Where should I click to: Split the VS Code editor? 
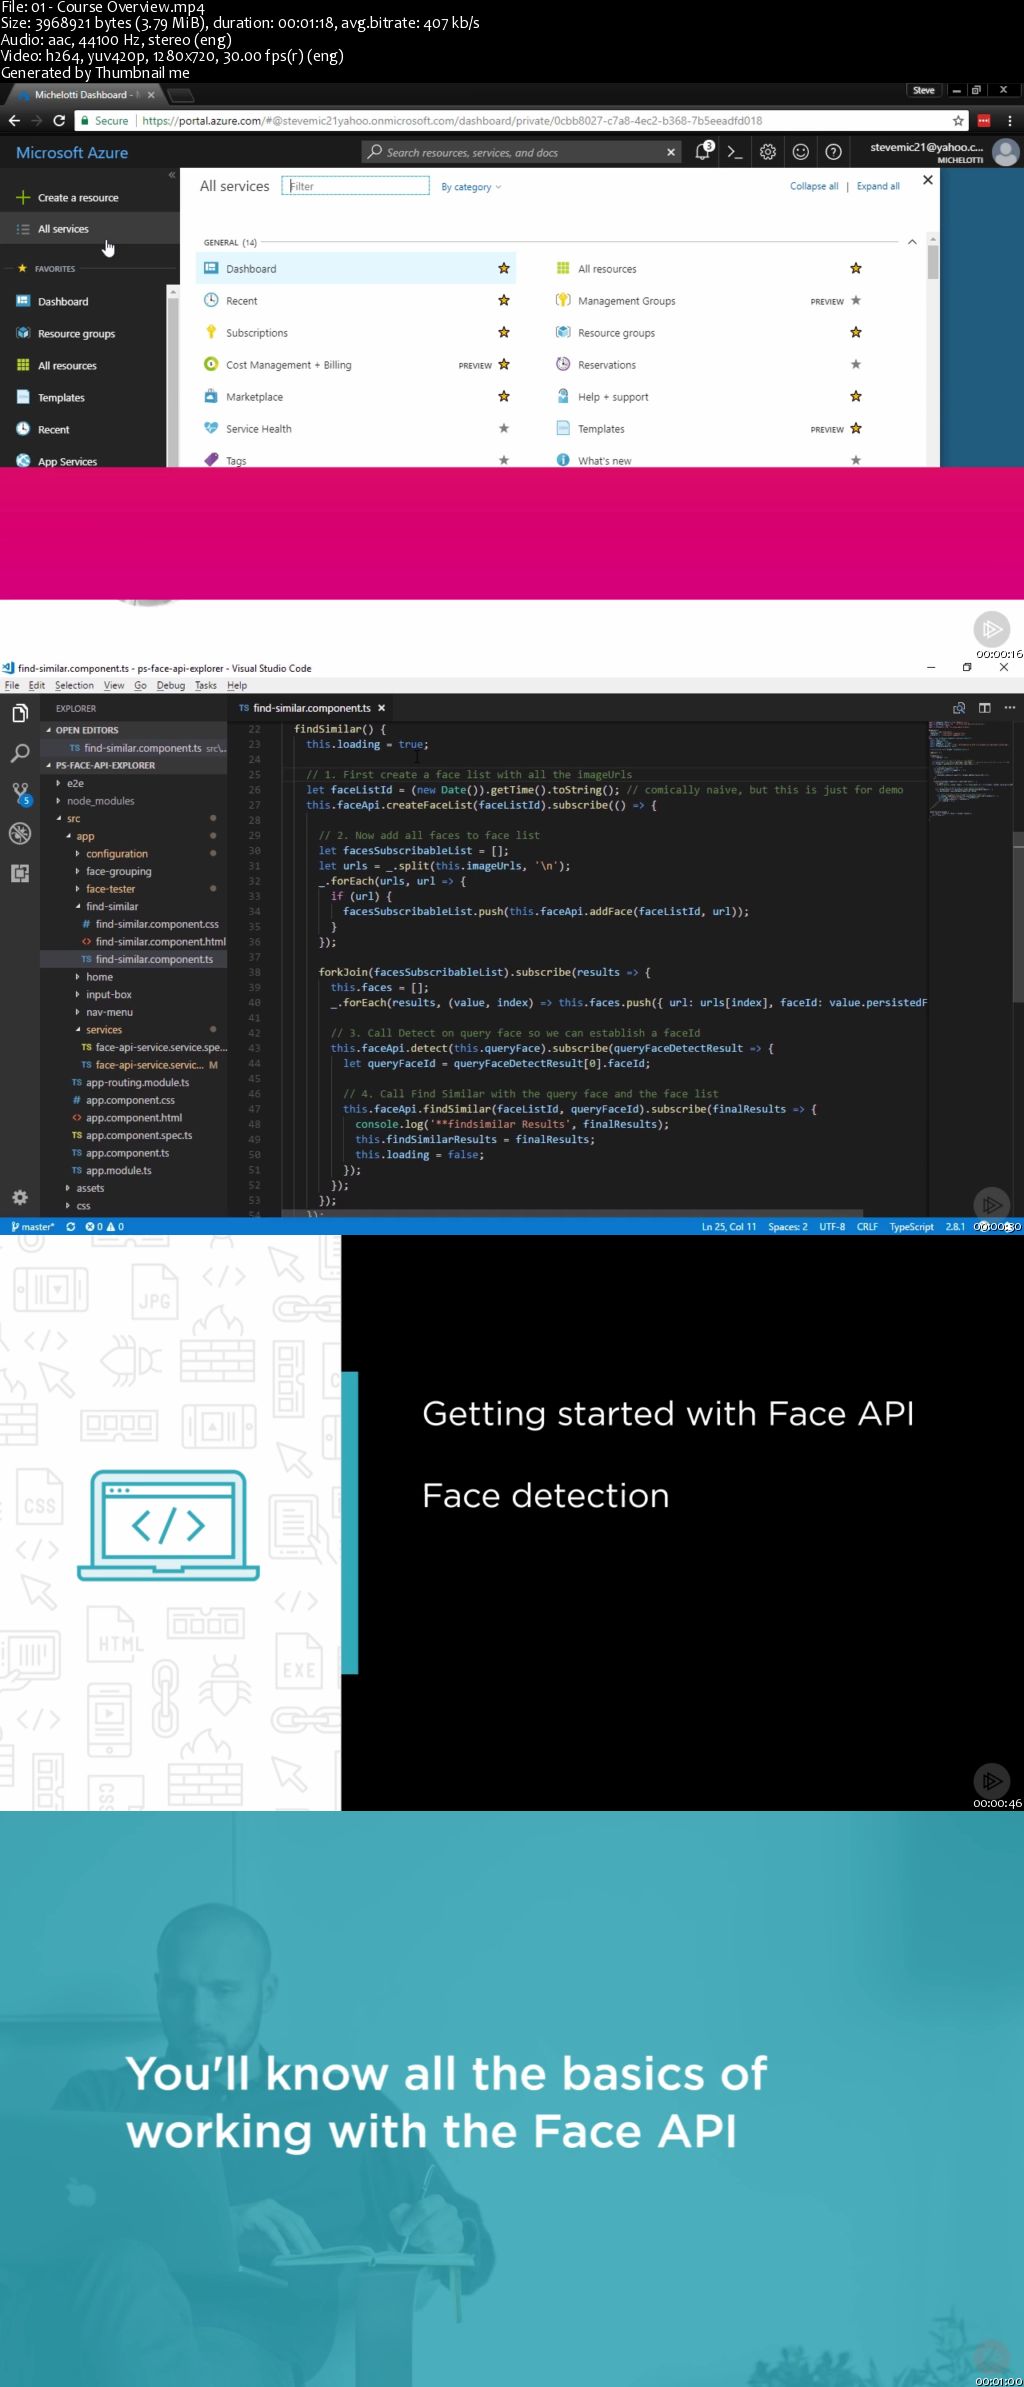[984, 708]
